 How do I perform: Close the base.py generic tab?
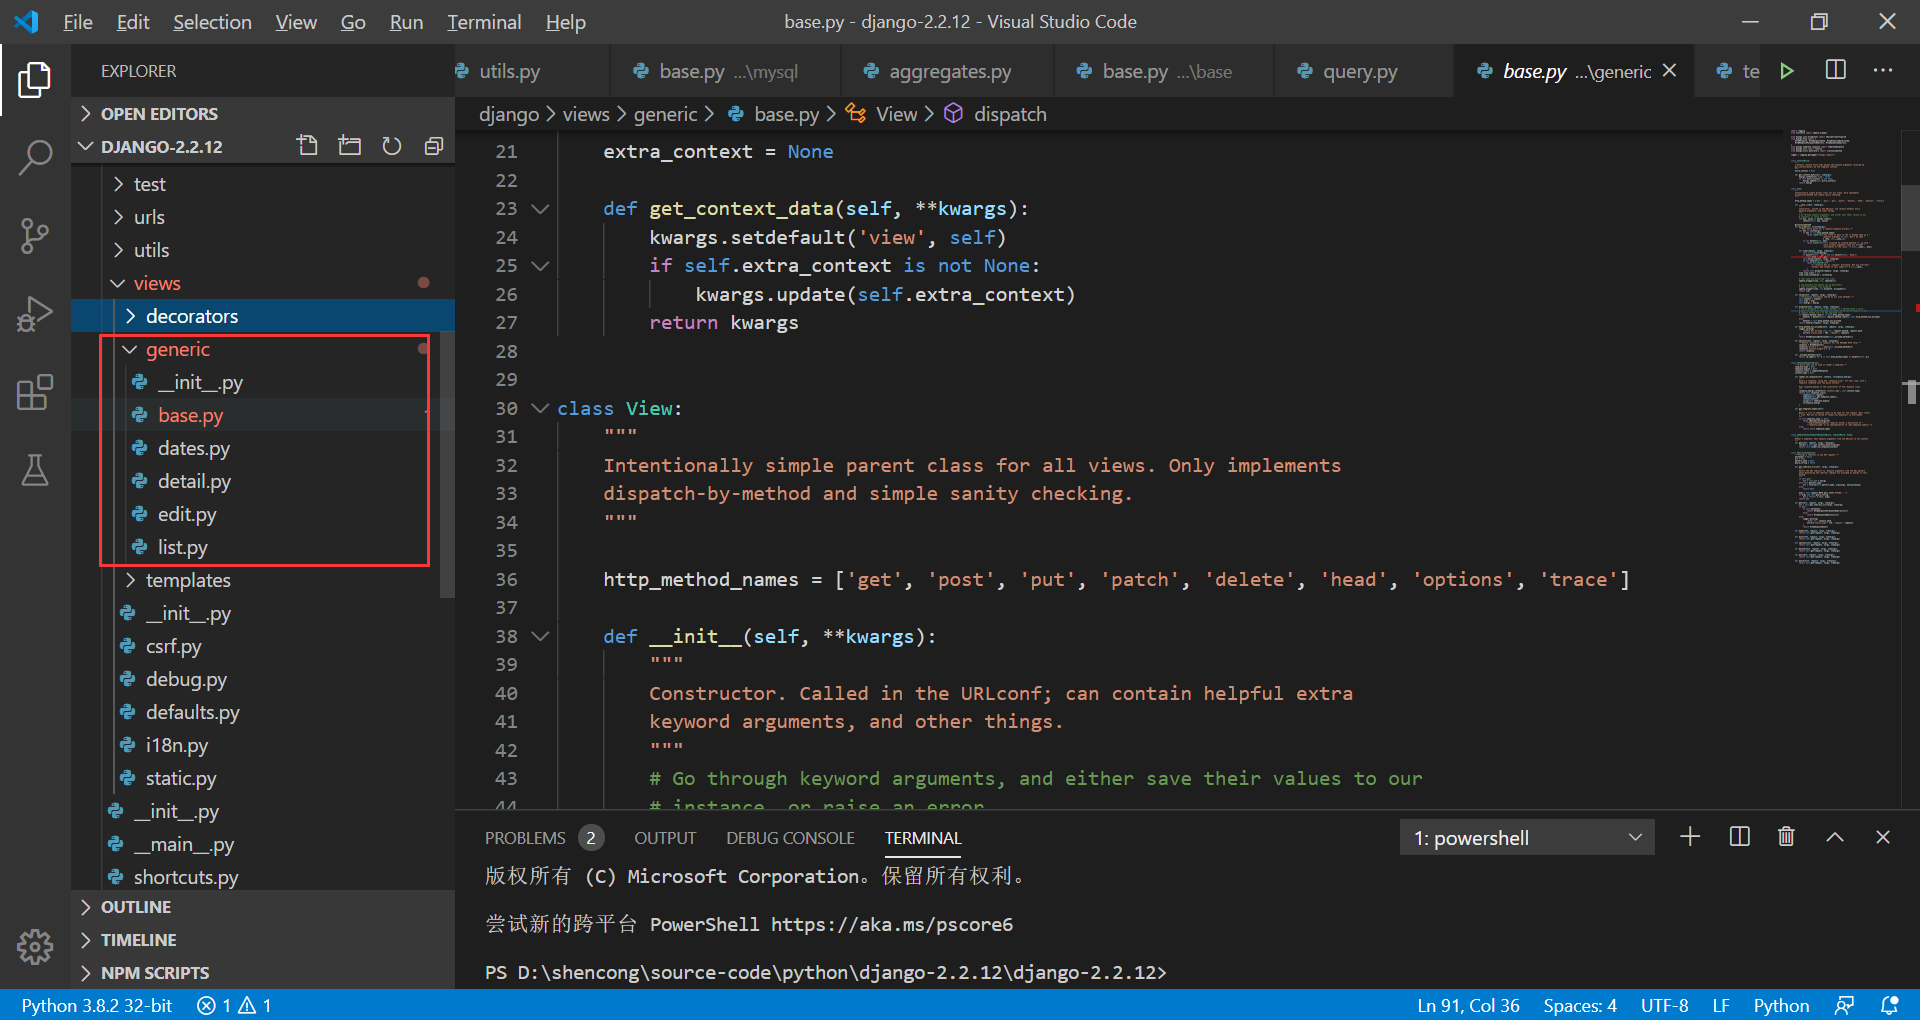(x=1669, y=71)
